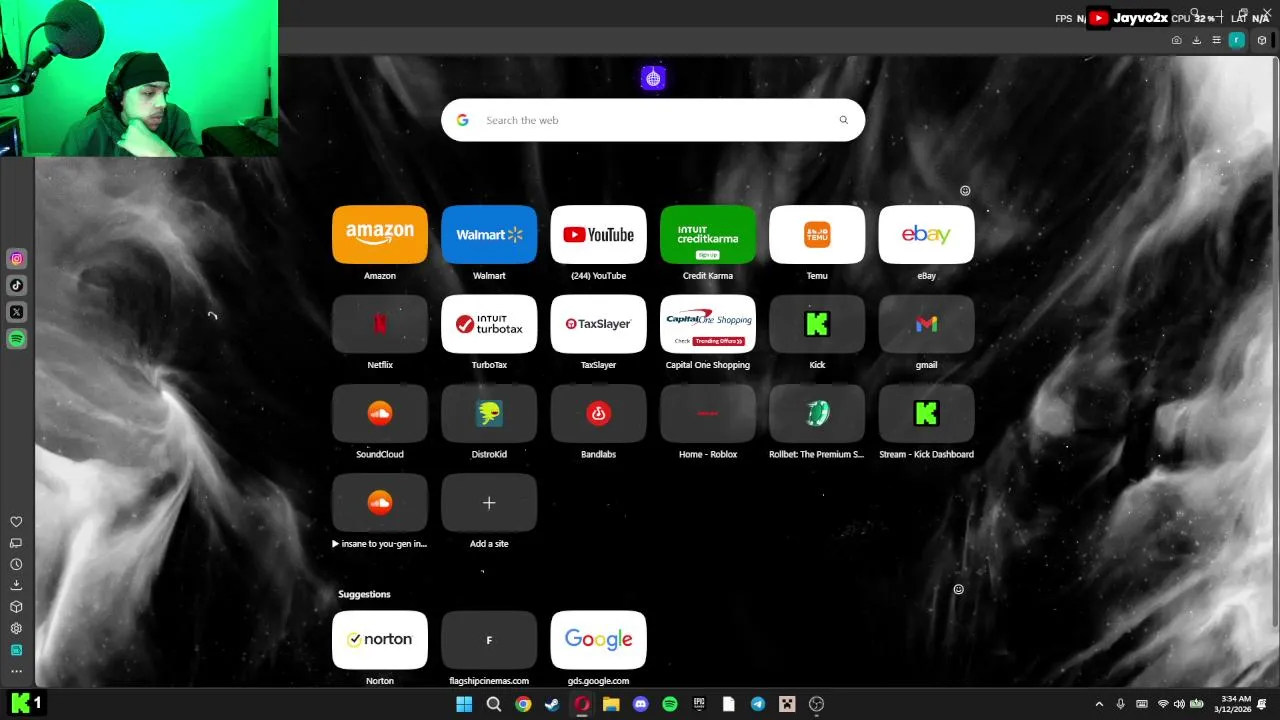The height and width of the screenshot is (720, 1280).
Task: Open Instagram in the Opera sidebar
Action: [x=16, y=259]
